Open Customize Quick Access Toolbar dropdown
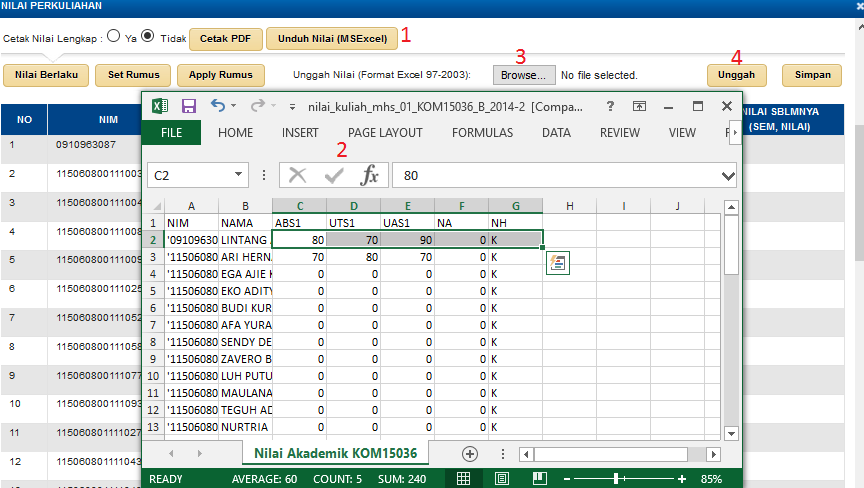This screenshot has height=488, width=864. [x=292, y=107]
